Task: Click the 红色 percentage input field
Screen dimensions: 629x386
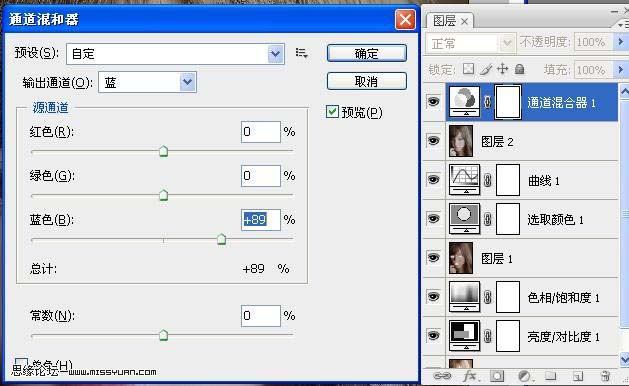Action: (x=261, y=132)
